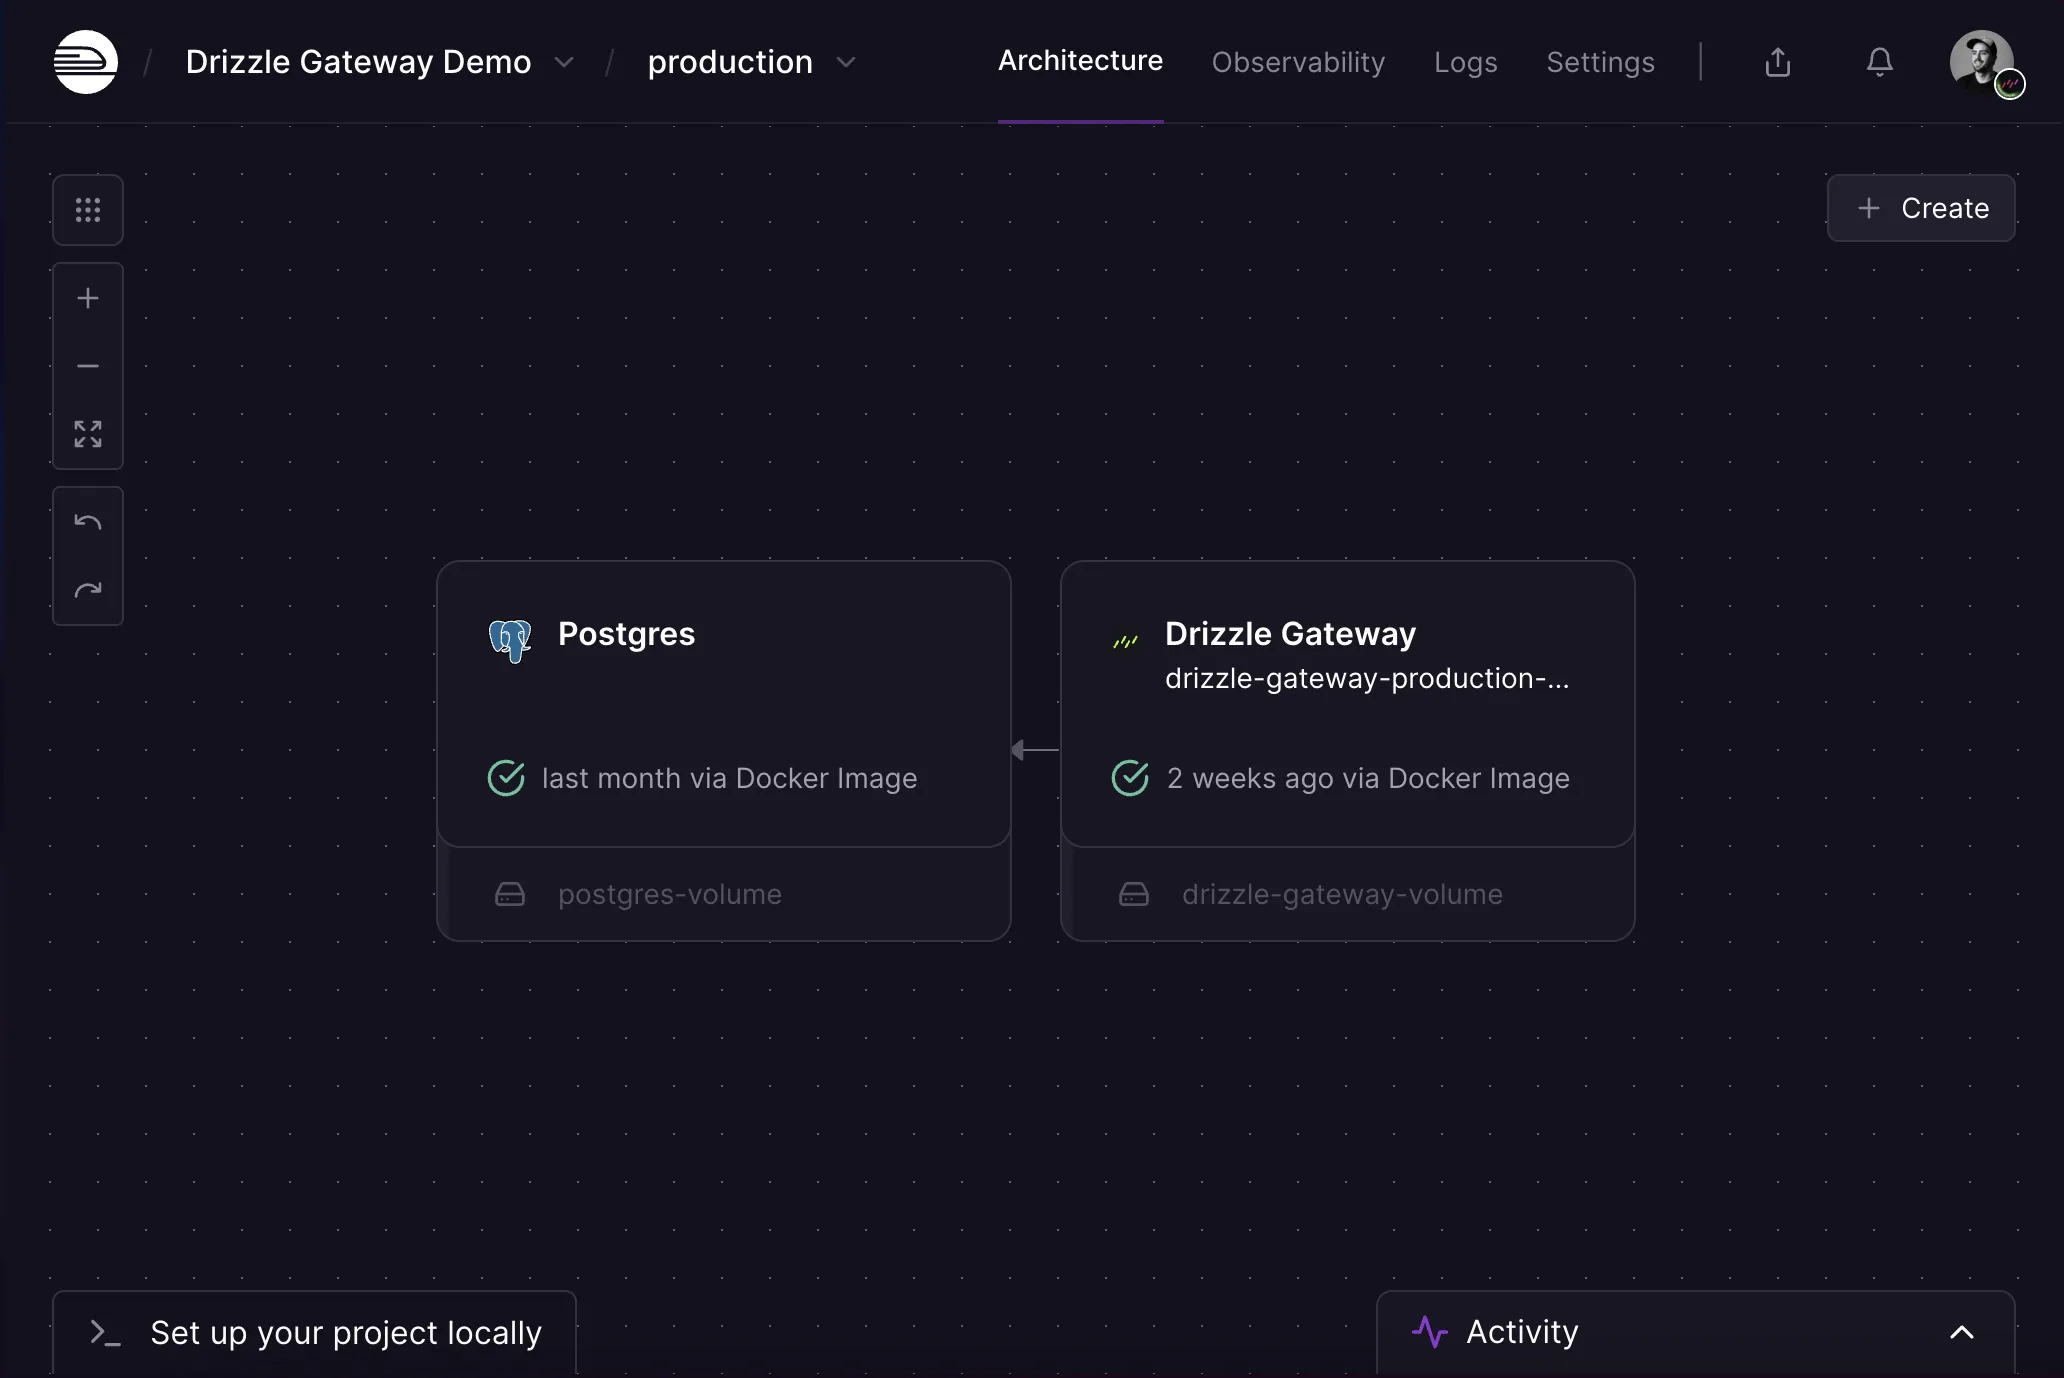The height and width of the screenshot is (1378, 2064).
Task: Click the Railway logo home icon
Action: (x=86, y=62)
